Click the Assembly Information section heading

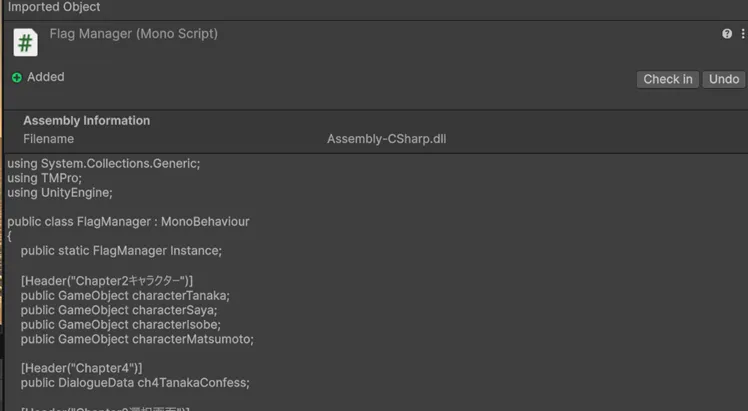click(86, 121)
